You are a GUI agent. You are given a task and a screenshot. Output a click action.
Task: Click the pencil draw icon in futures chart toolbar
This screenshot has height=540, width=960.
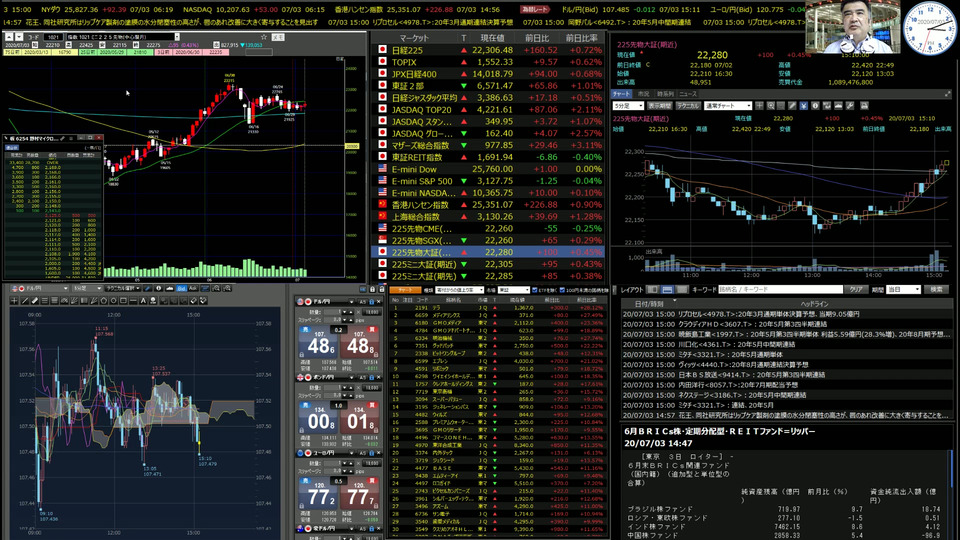(792, 105)
